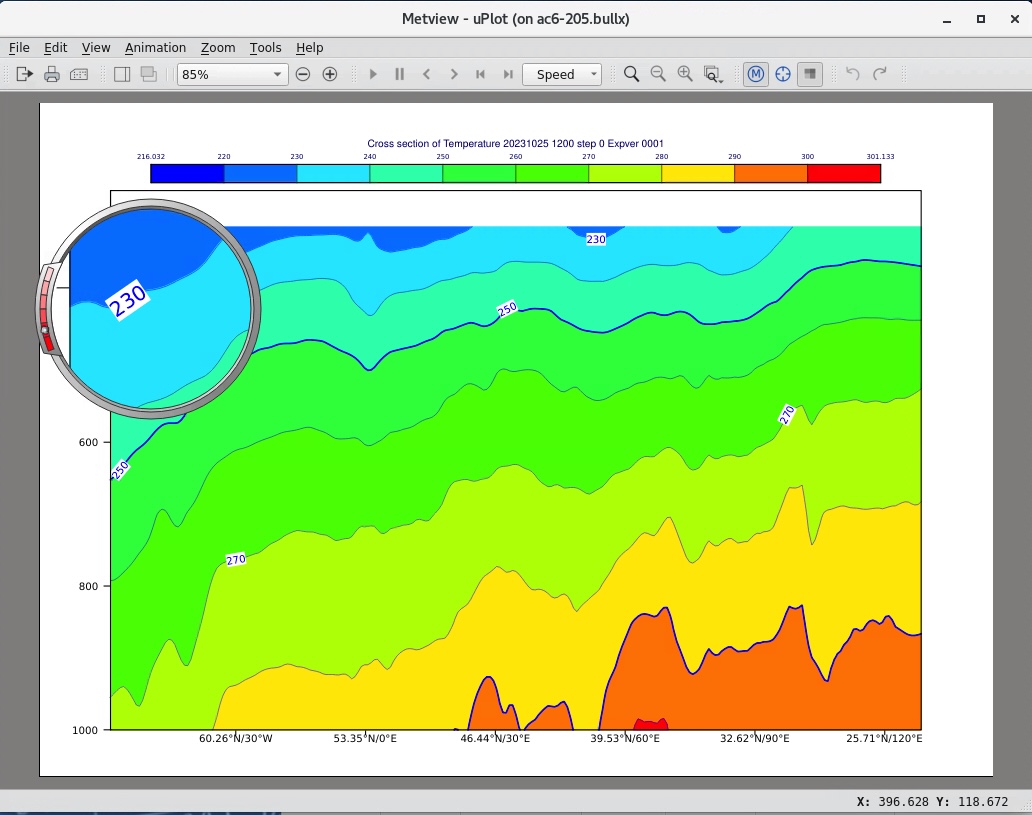Jump to first animation frame

click(x=480, y=74)
